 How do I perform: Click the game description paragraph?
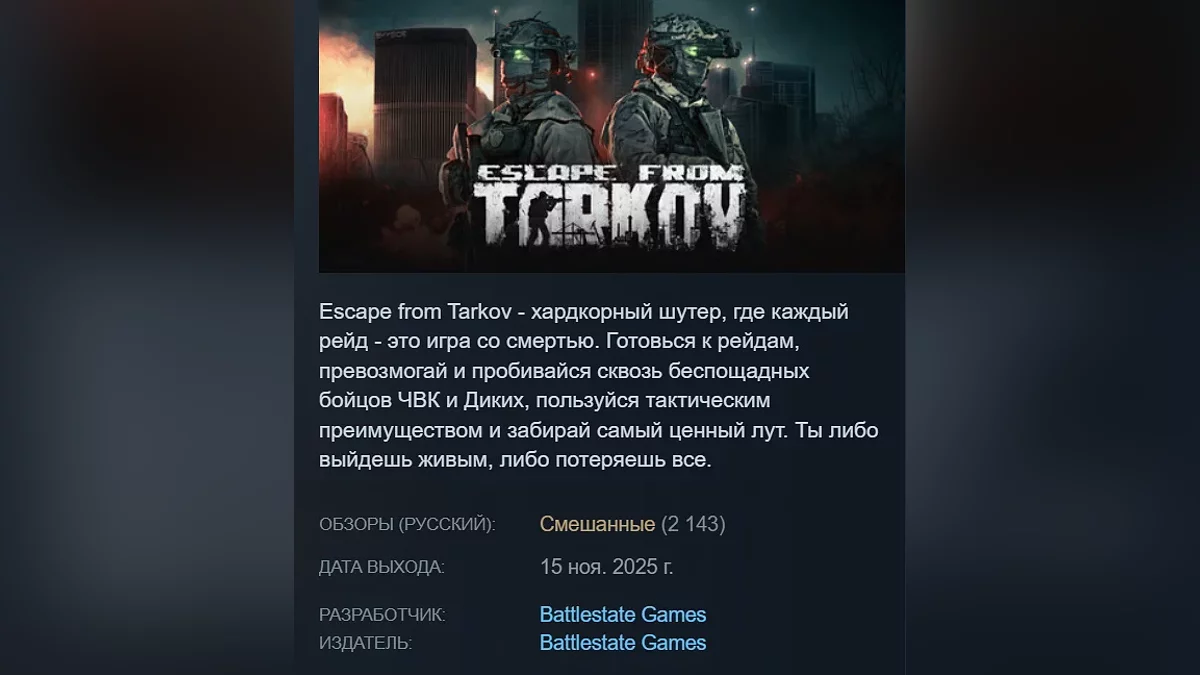point(599,386)
